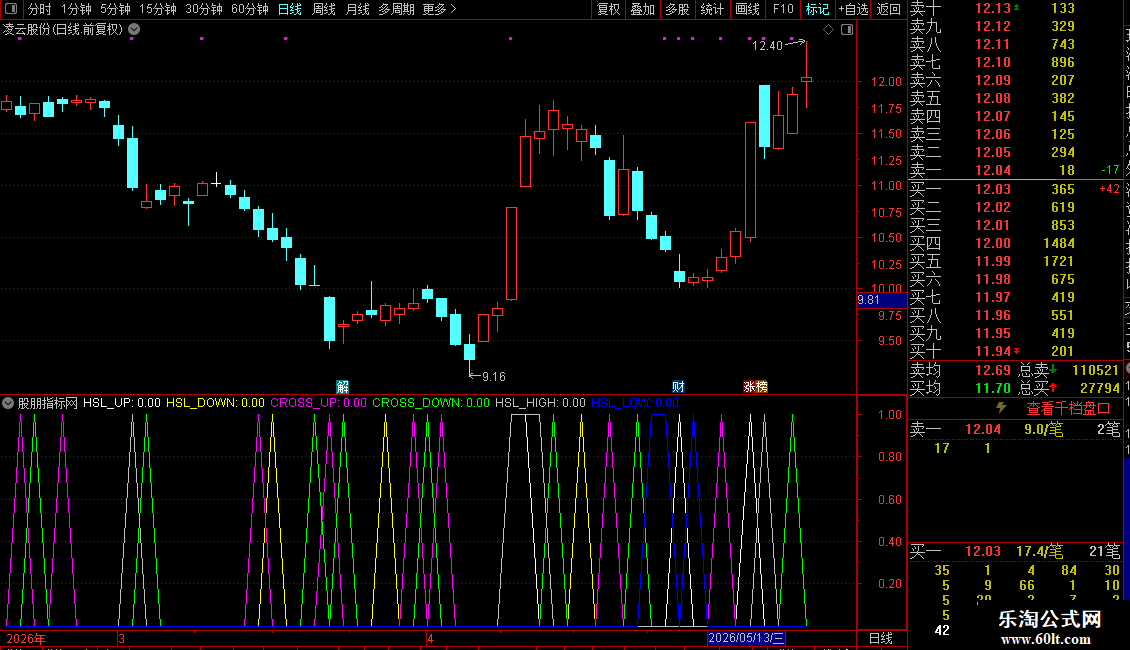
Task: Select the 30分钟 period
Action: pyautogui.click(x=204, y=9)
